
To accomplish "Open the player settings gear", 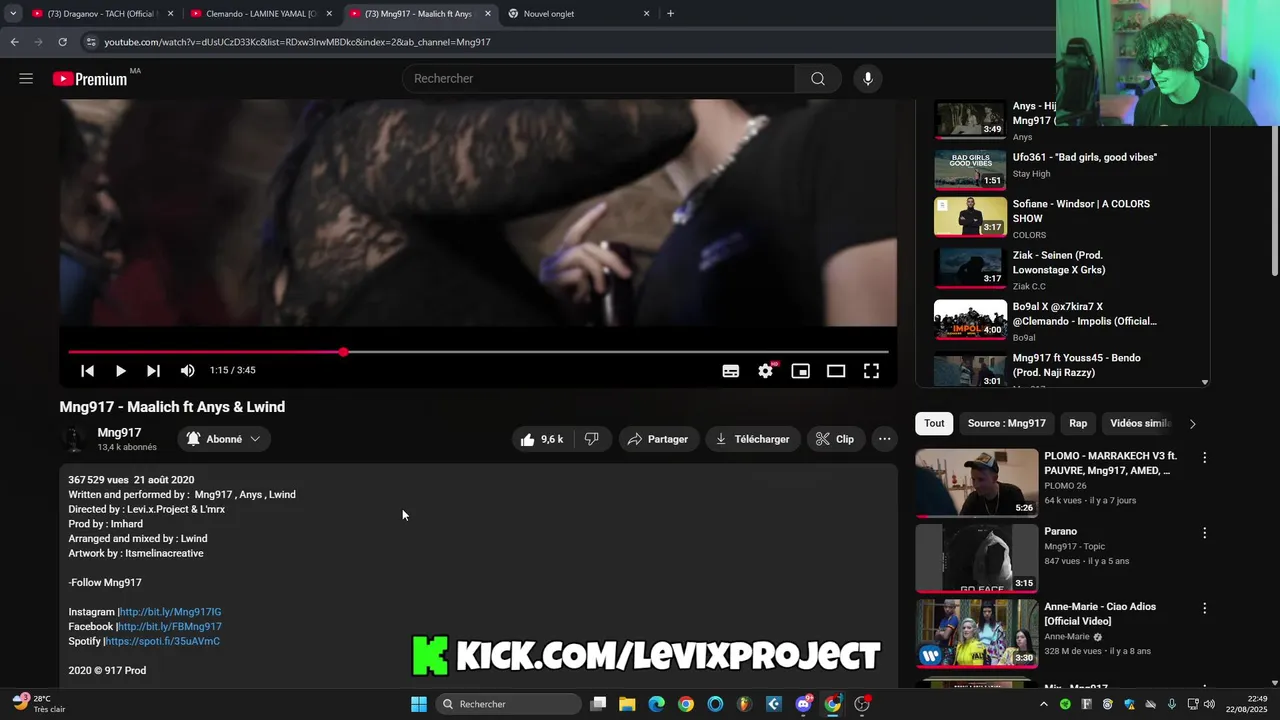I will 766,371.
